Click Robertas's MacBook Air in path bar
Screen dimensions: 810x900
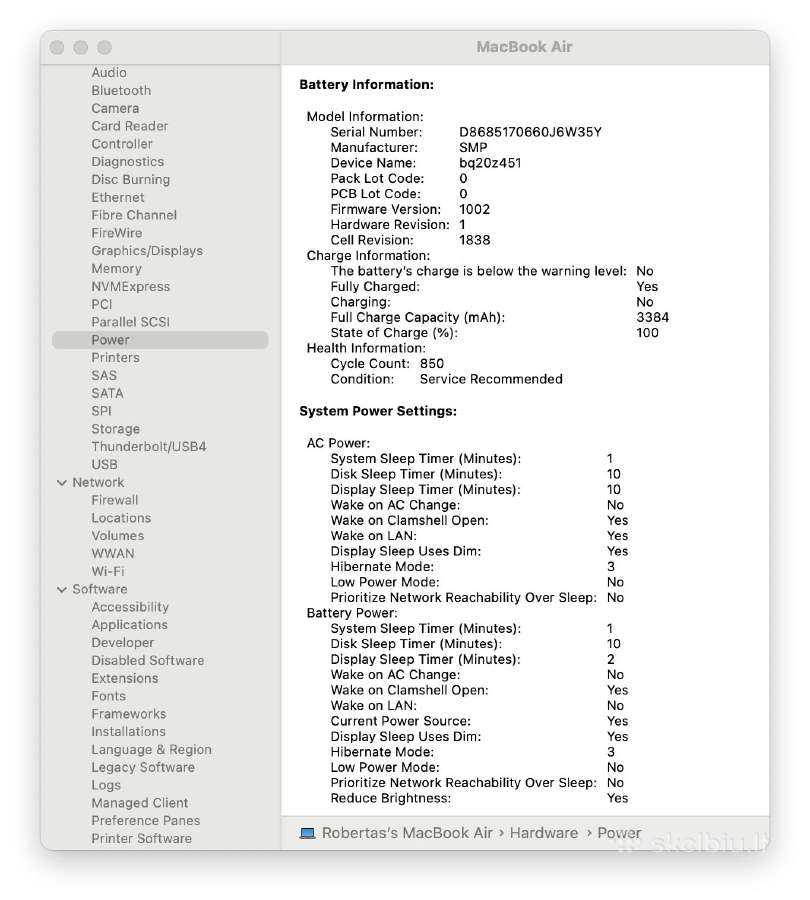(407, 833)
